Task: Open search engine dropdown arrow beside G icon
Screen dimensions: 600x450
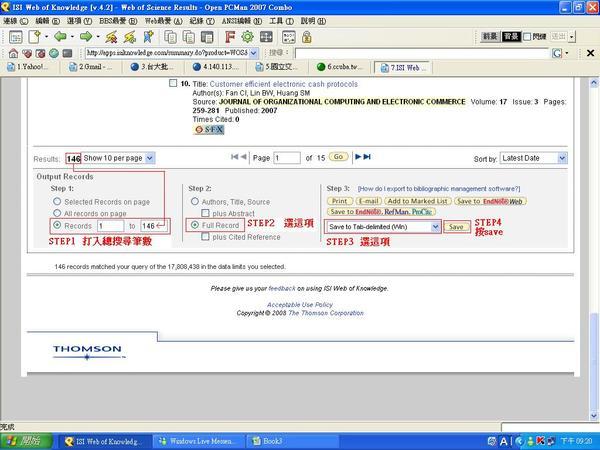Action: pyautogui.click(x=567, y=53)
